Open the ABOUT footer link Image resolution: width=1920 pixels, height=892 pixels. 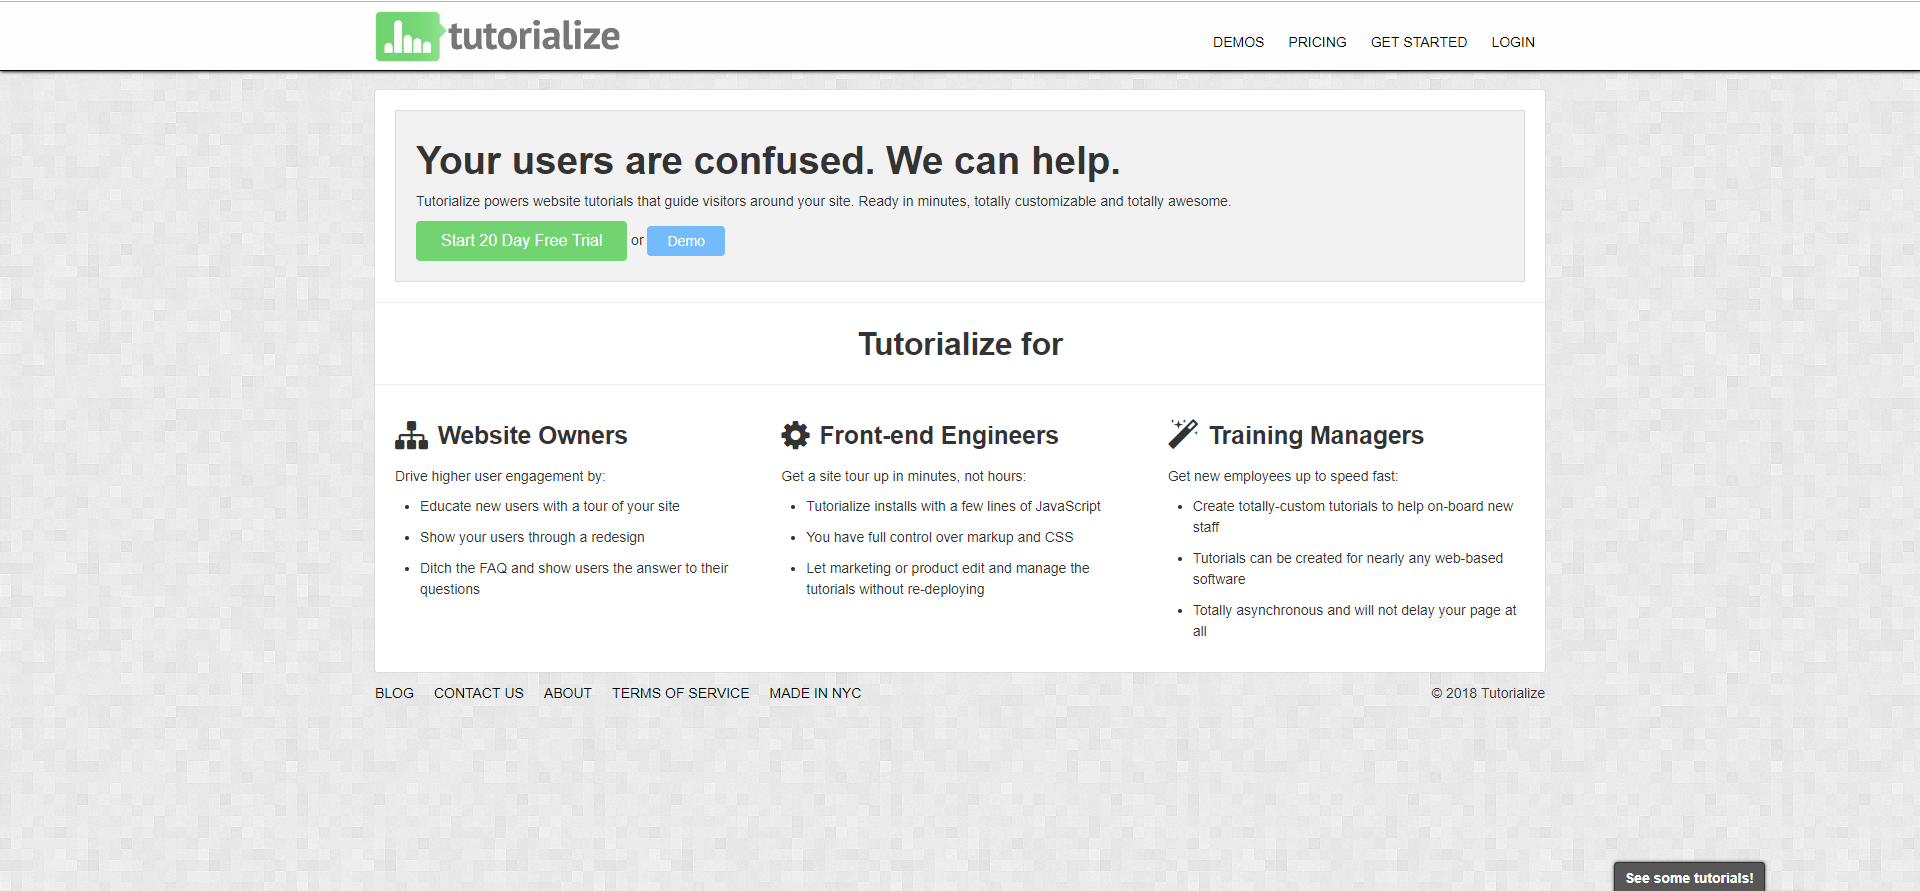tap(568, 693)
